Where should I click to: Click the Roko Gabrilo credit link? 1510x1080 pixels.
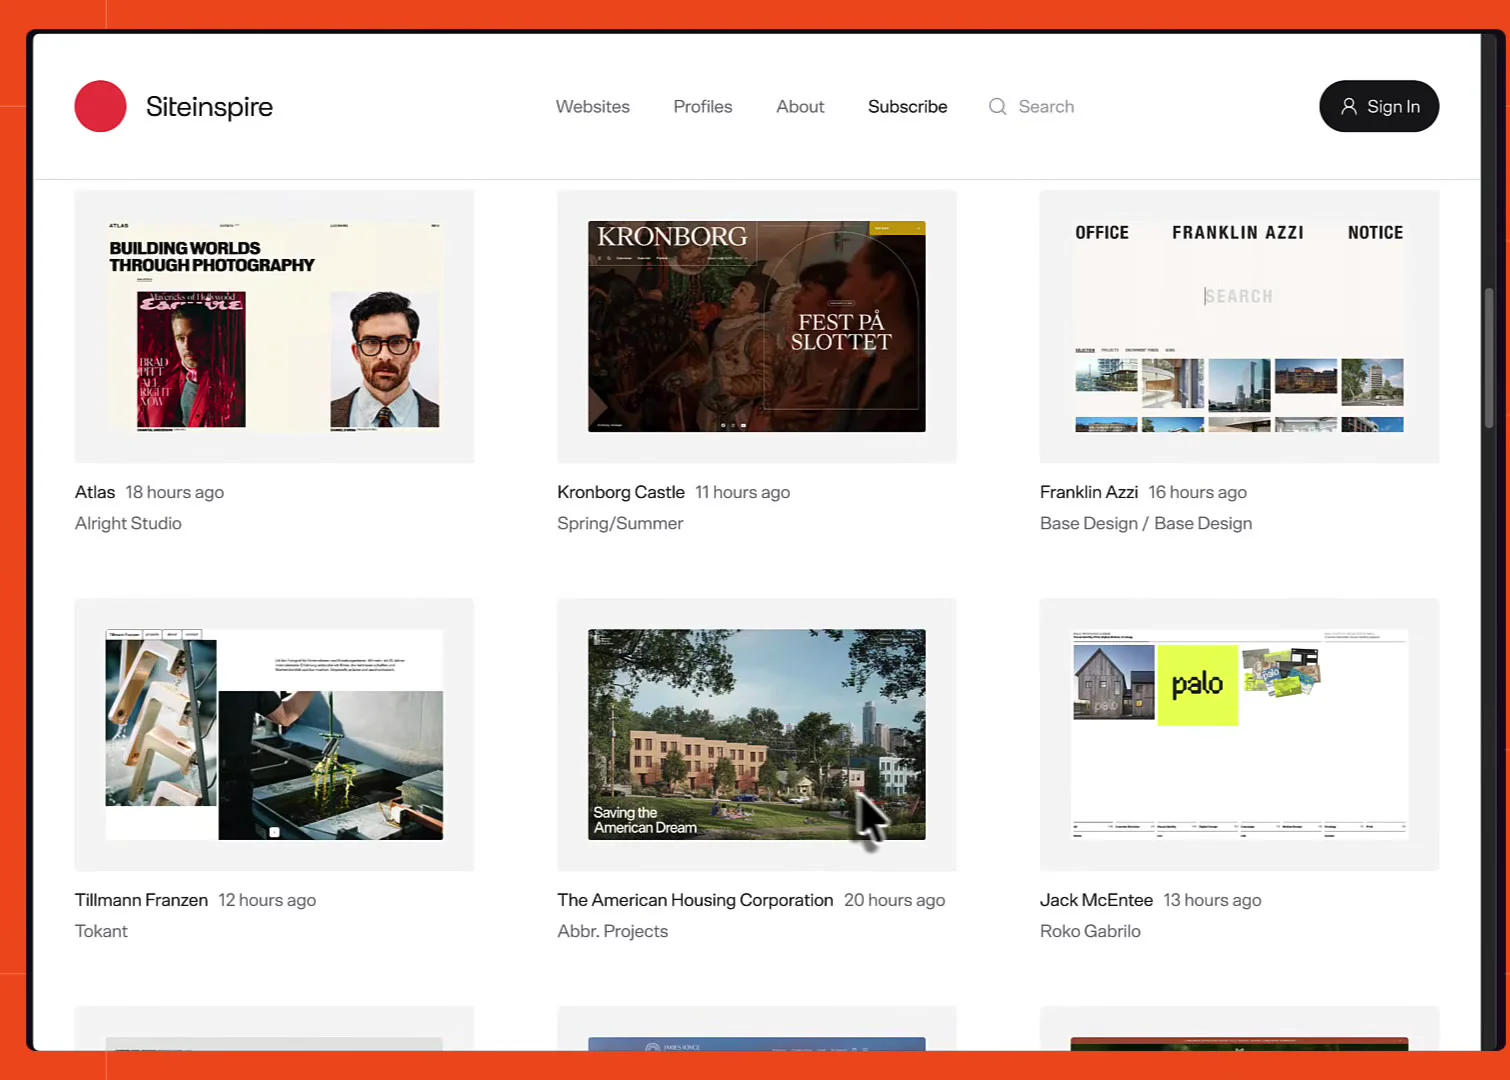click(1090, 931)
